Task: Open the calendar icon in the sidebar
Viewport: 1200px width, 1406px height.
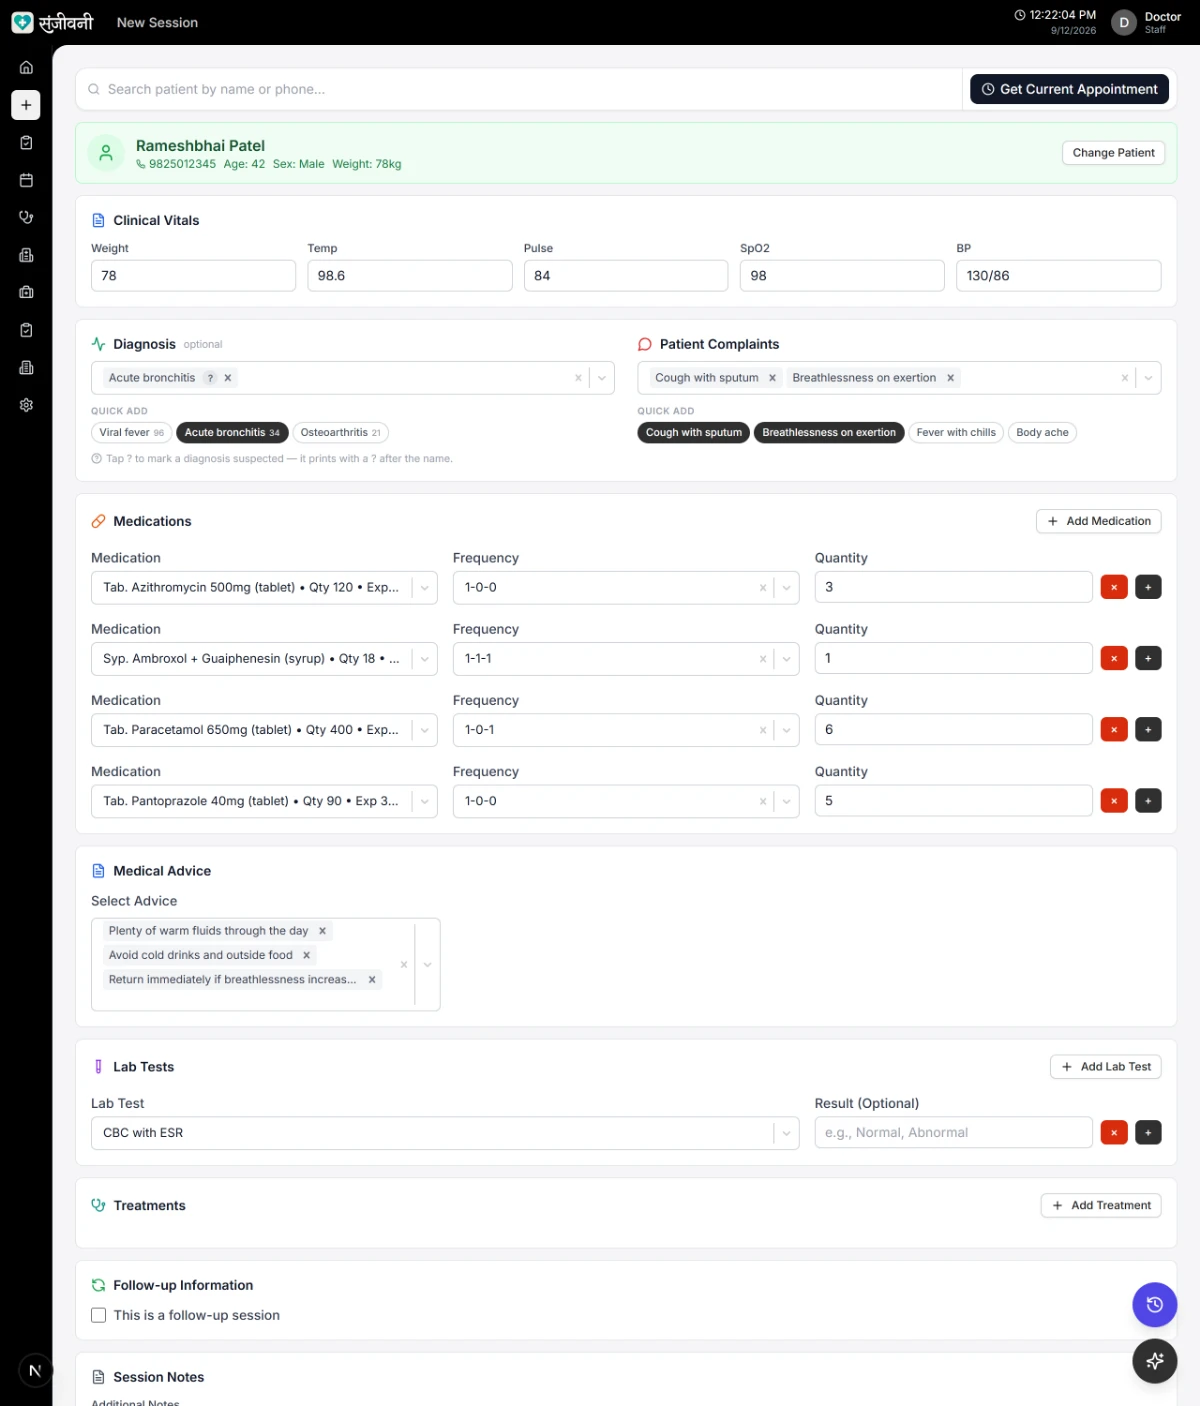Action: [26, 180]
